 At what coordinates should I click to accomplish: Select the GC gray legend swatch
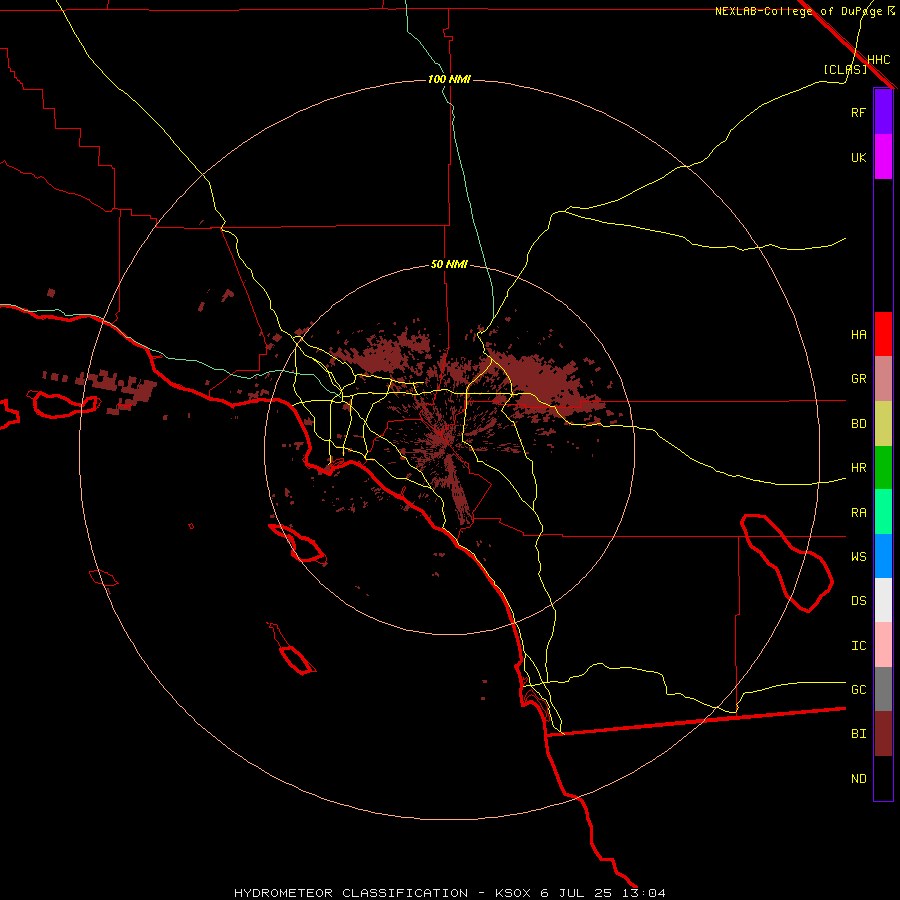coord(883,689)
